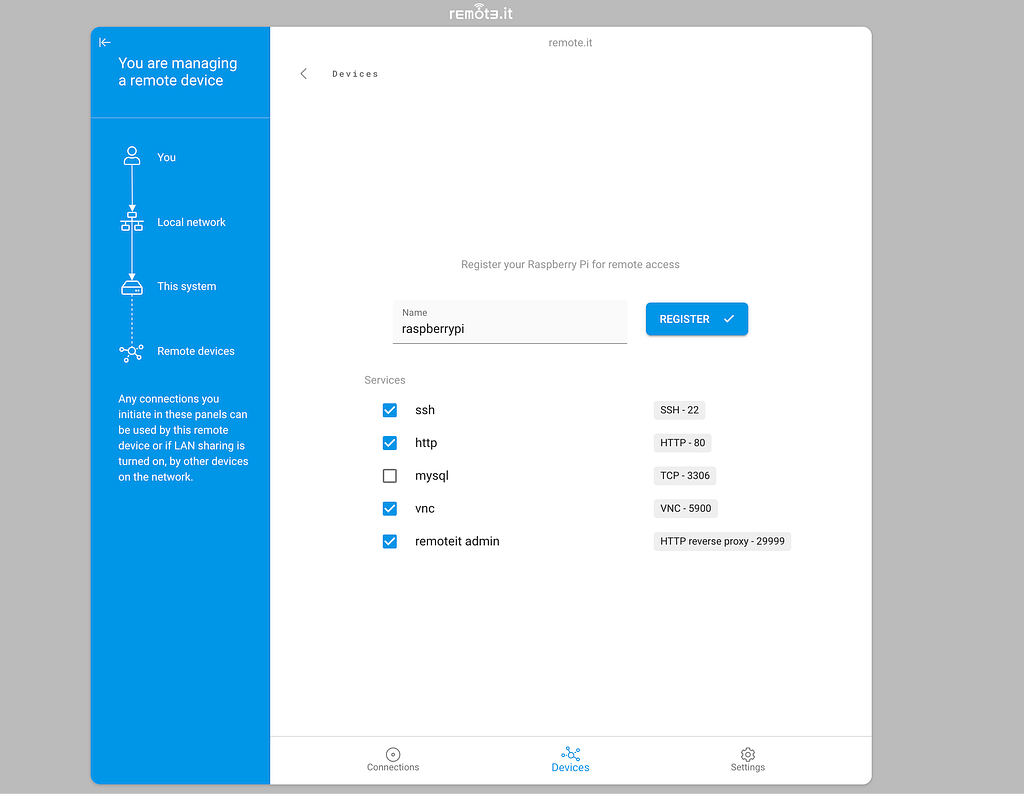Go back using the left chevron
The height and width of the screenshot is (794, 1024).
(x=304, y=74)
